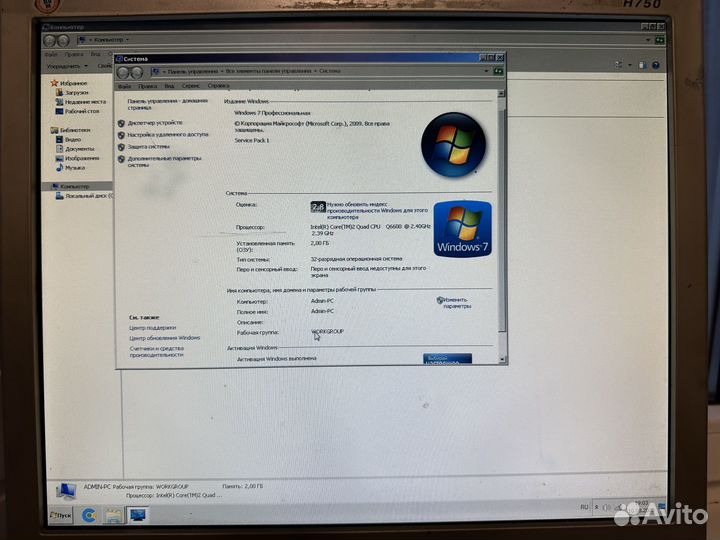The height and width of the screenshot is (540, 720).
Task: Open Упорядочить dropdown in Компьютер window
Action: point(67,66)
